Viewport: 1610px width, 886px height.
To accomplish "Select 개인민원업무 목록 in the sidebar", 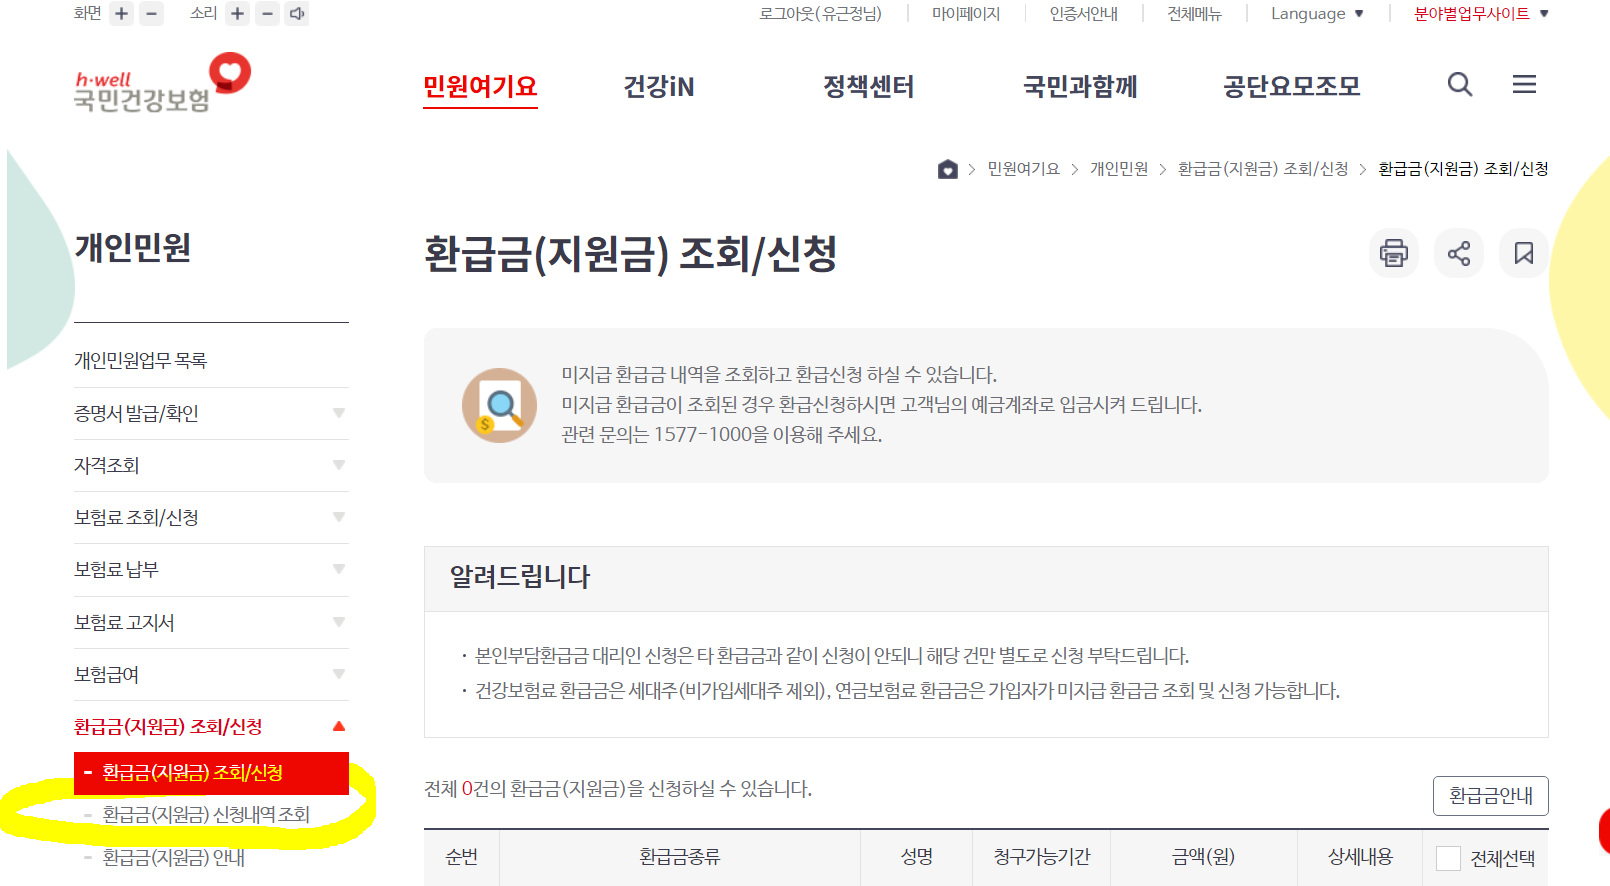I will [x=140, y=360].
